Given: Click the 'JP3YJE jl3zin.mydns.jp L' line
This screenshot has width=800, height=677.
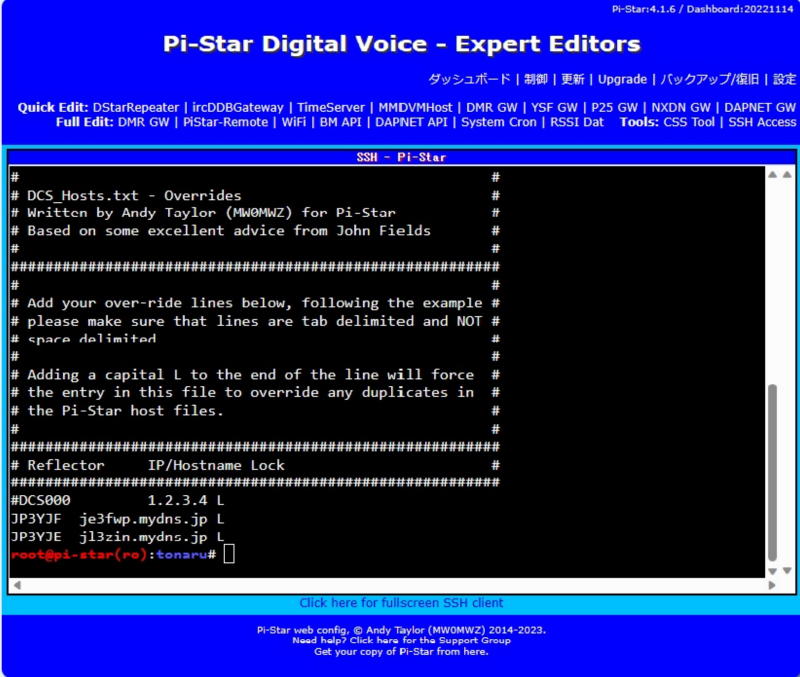Looking at the screenshot, I should click(x=117, y=537).
